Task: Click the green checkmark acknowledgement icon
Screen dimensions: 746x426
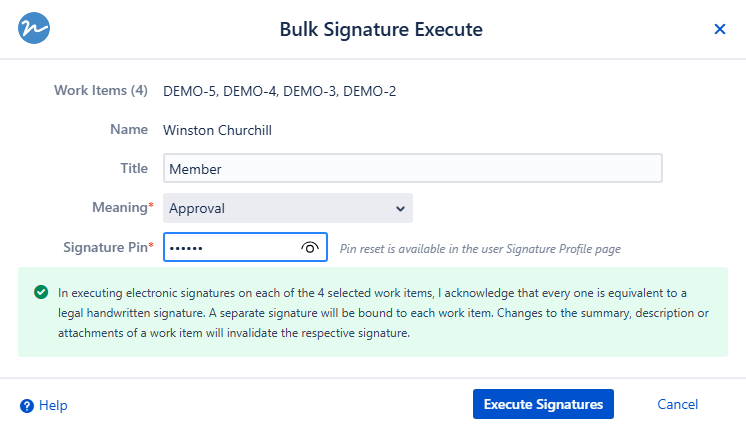Action: tap(41, 292)
